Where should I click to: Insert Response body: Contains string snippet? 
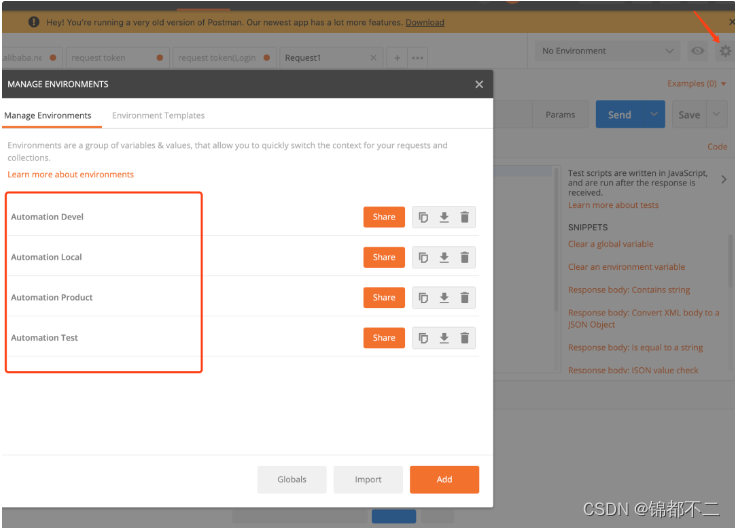point(629,290)
